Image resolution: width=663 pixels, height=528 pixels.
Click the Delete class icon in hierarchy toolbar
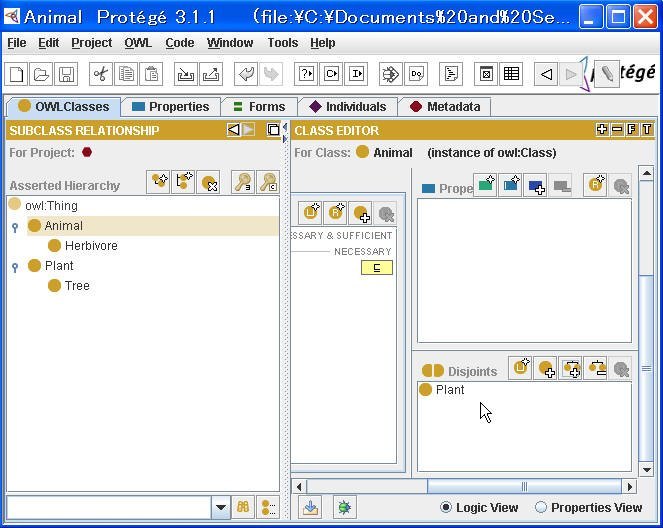(208, 182)
